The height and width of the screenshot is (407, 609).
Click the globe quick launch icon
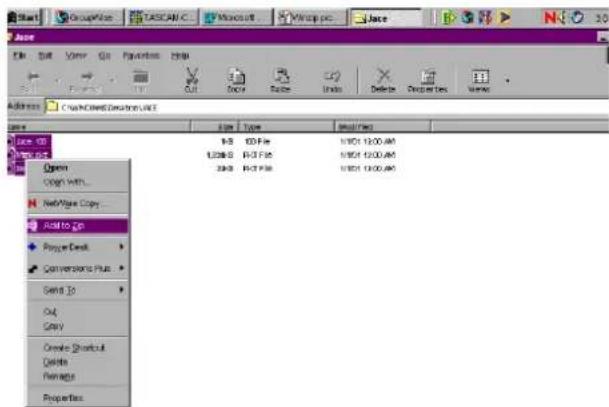pos(468,17)
